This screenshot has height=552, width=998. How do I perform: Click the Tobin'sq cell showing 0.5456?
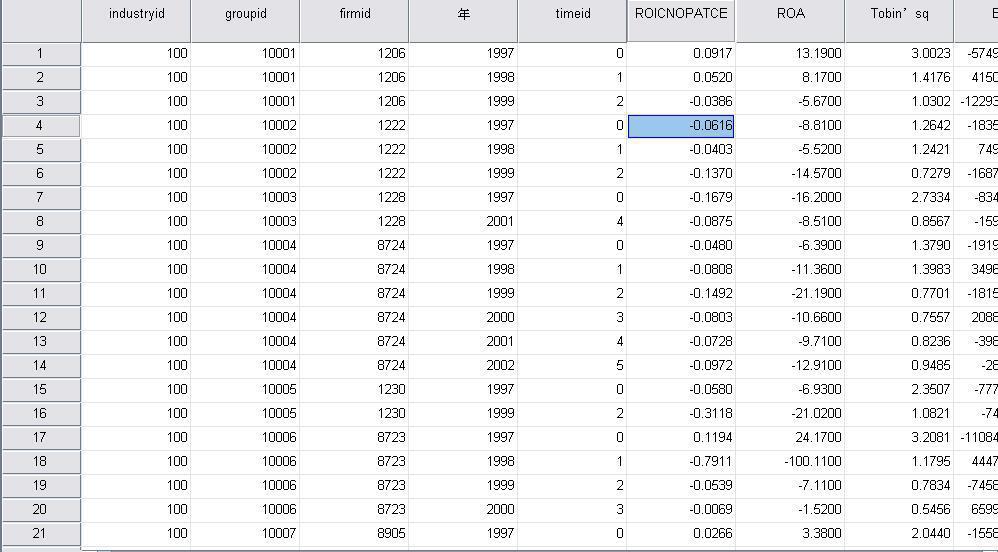[x=898, y=509]
